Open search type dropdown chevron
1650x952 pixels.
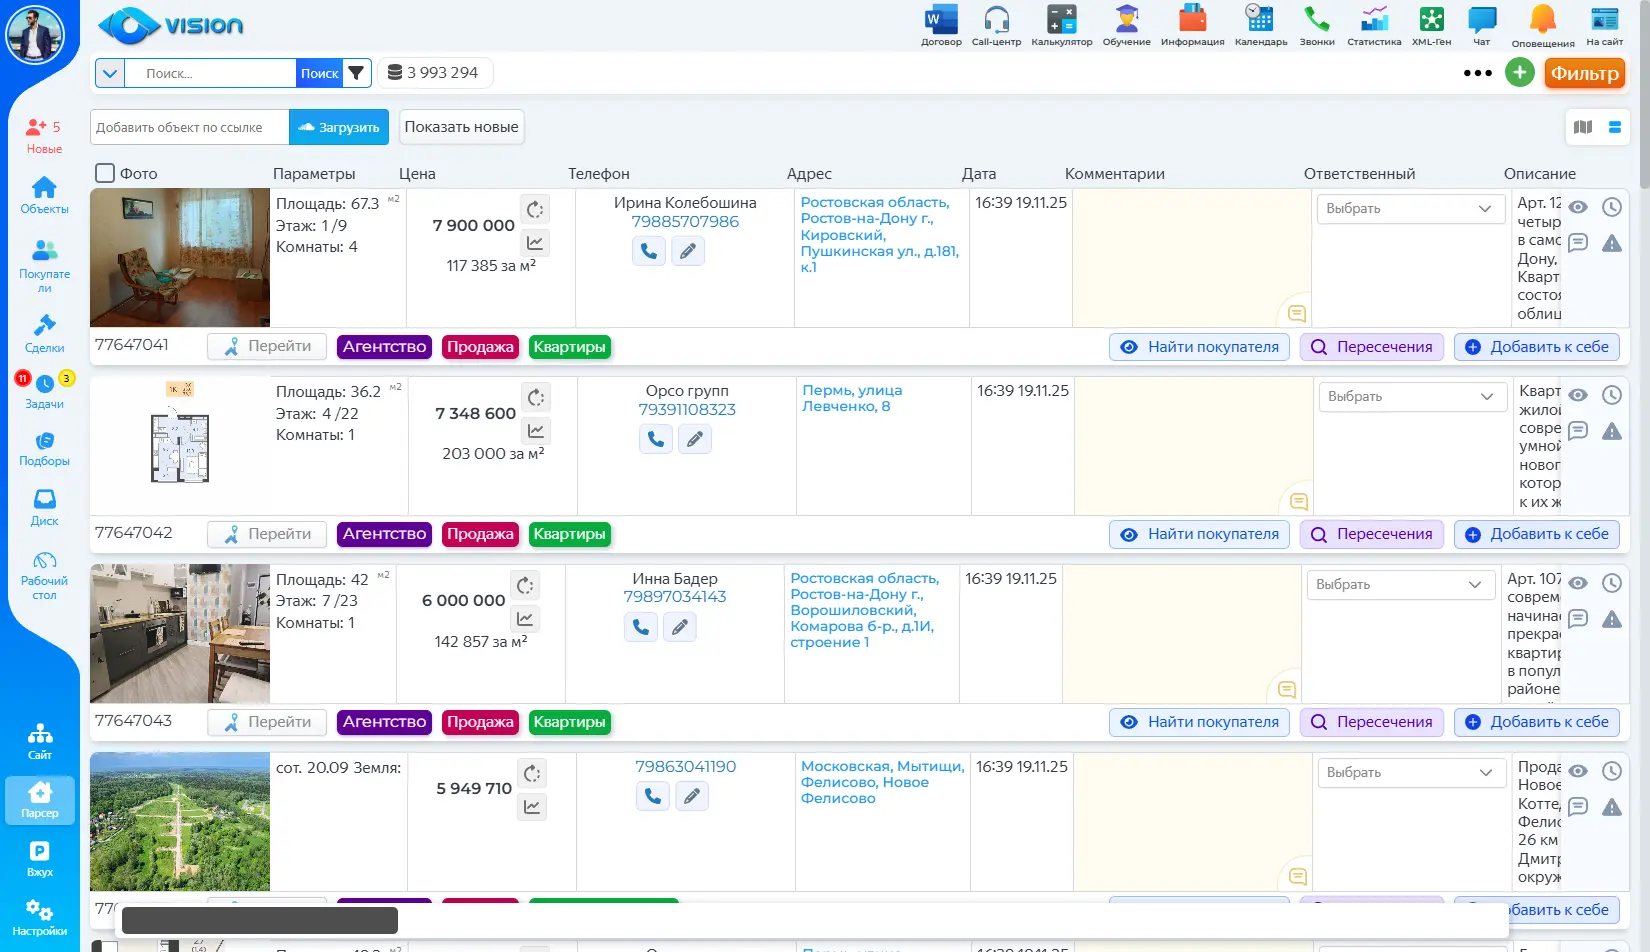coord(110,73)
